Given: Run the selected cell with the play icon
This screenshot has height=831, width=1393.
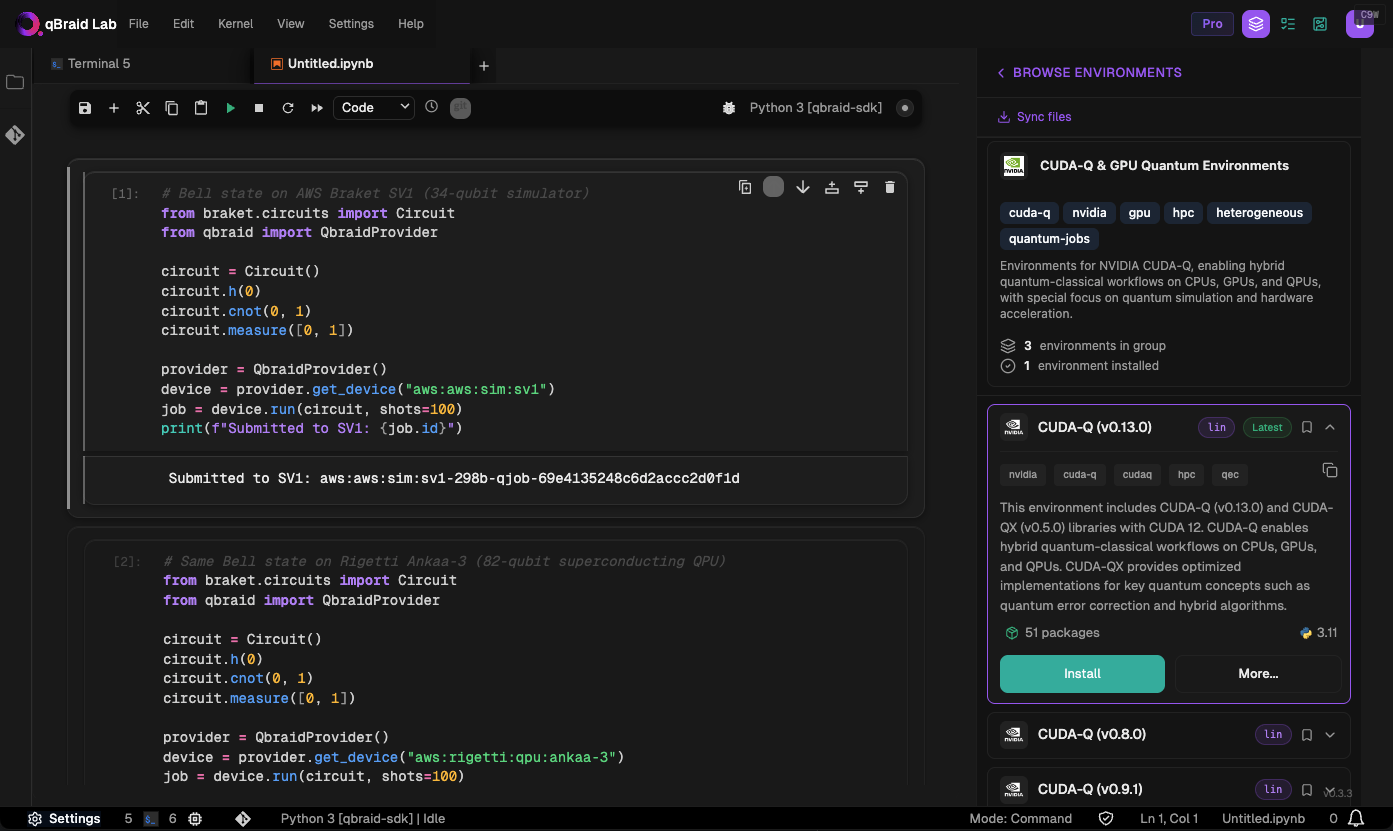Looking at the screenshot, I should point(230,108).
